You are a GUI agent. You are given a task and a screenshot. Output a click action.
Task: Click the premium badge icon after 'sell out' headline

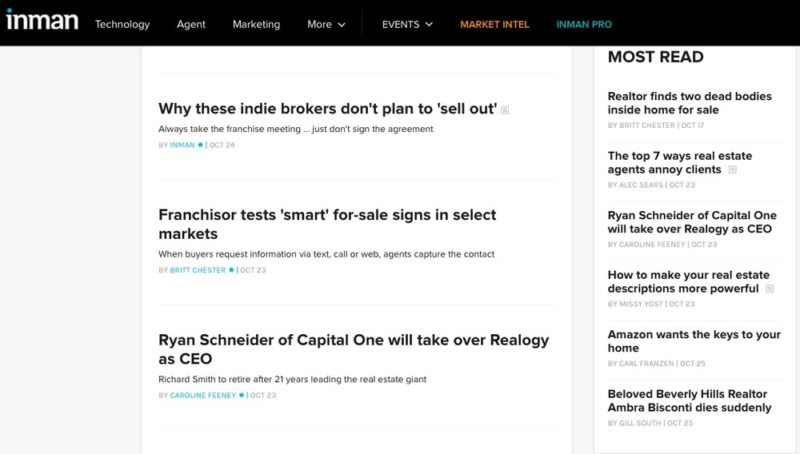[505, 110]
